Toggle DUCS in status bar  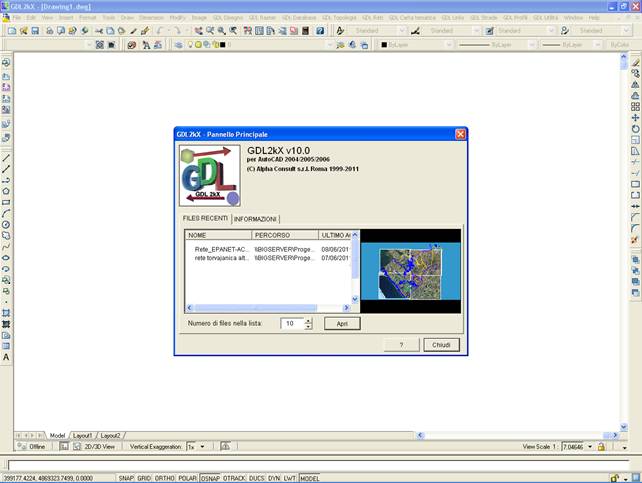point(257,478)
